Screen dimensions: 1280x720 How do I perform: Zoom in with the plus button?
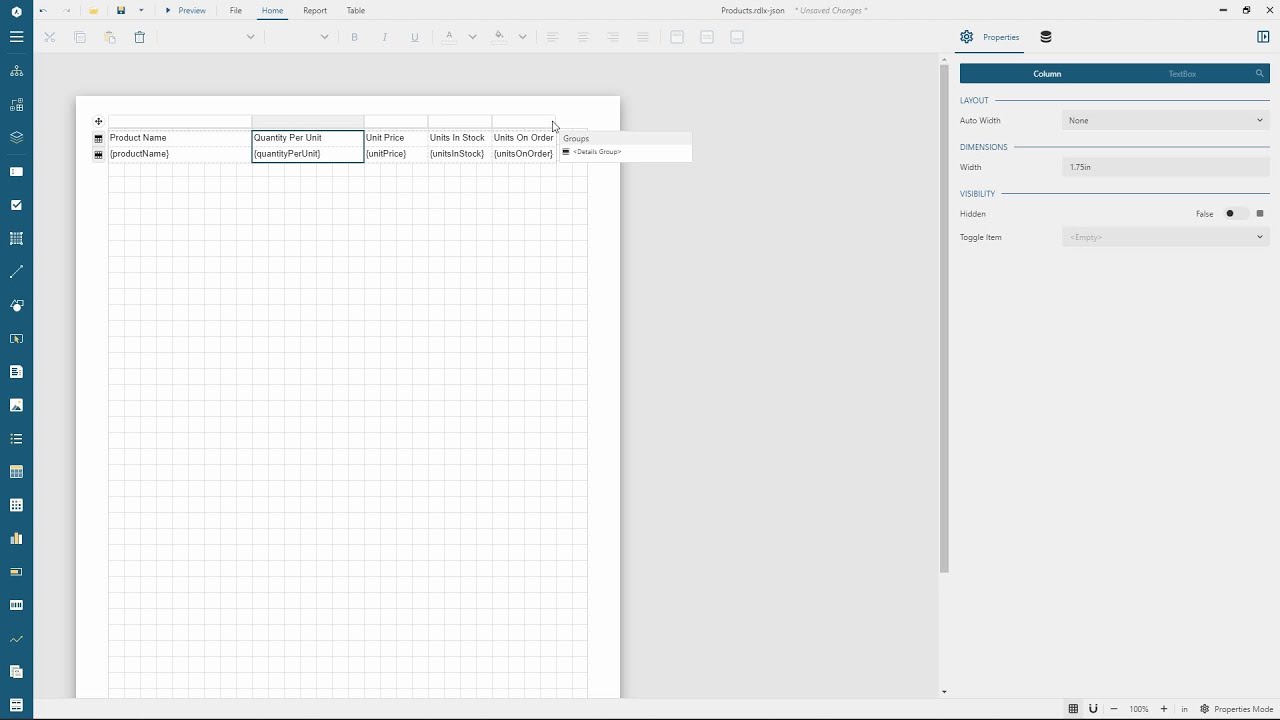point(1164,709)
